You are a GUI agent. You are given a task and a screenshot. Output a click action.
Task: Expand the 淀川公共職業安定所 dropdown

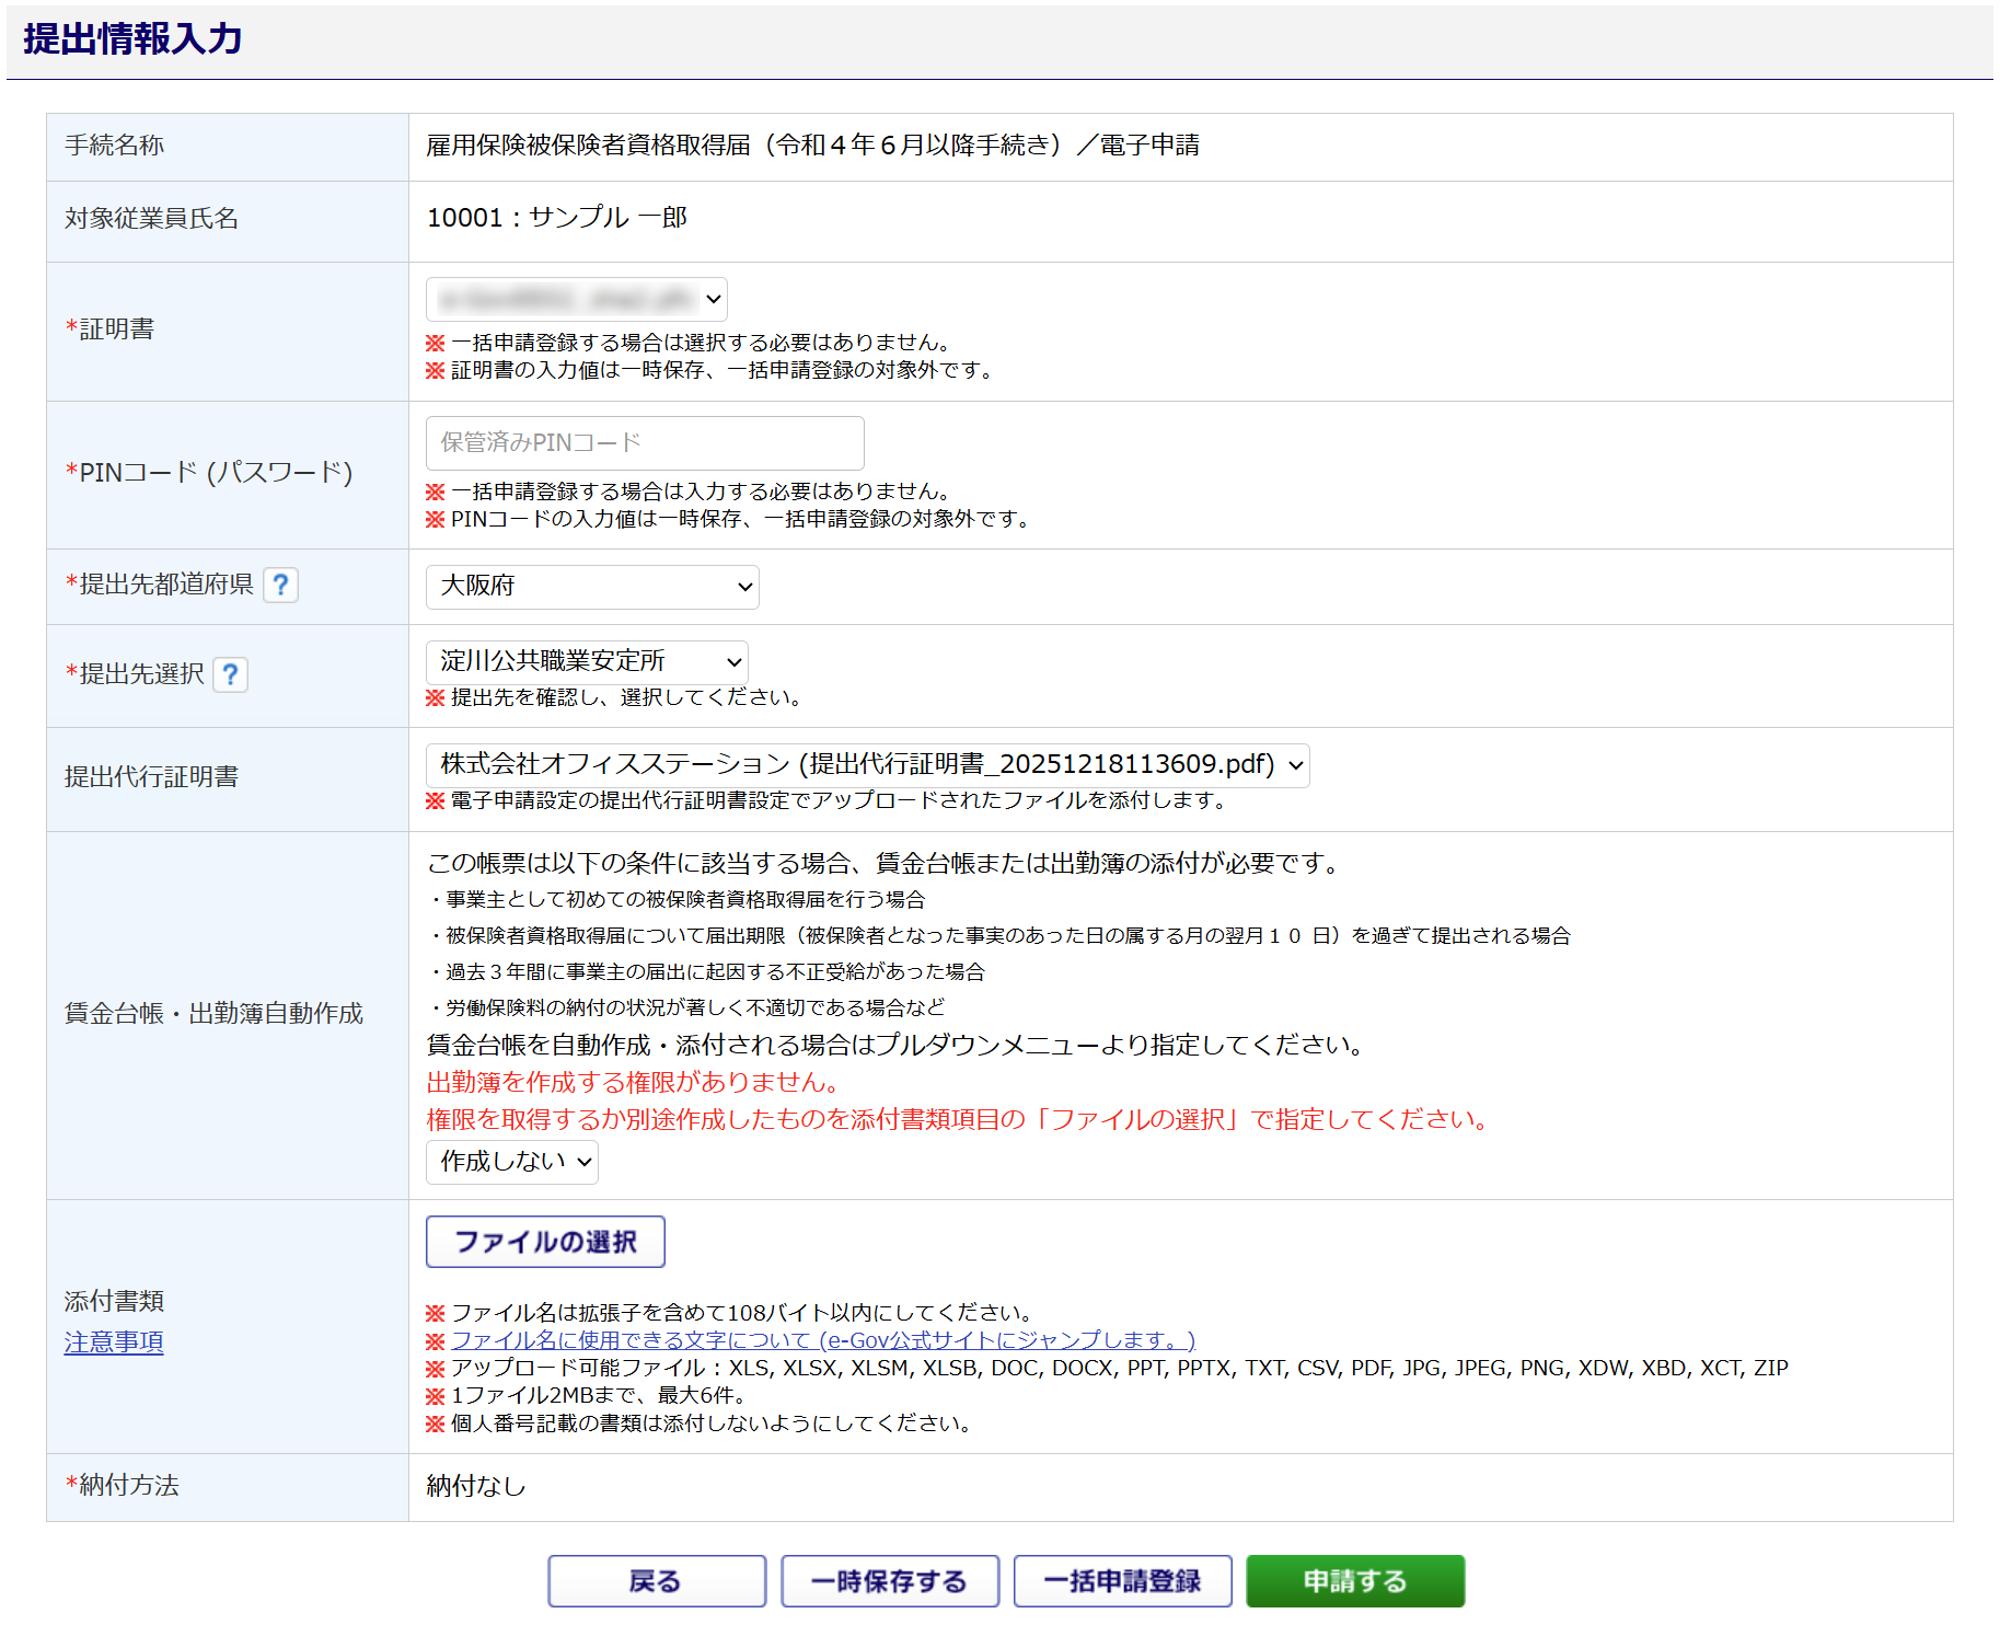pyautogui.click(x=586, y=662)
